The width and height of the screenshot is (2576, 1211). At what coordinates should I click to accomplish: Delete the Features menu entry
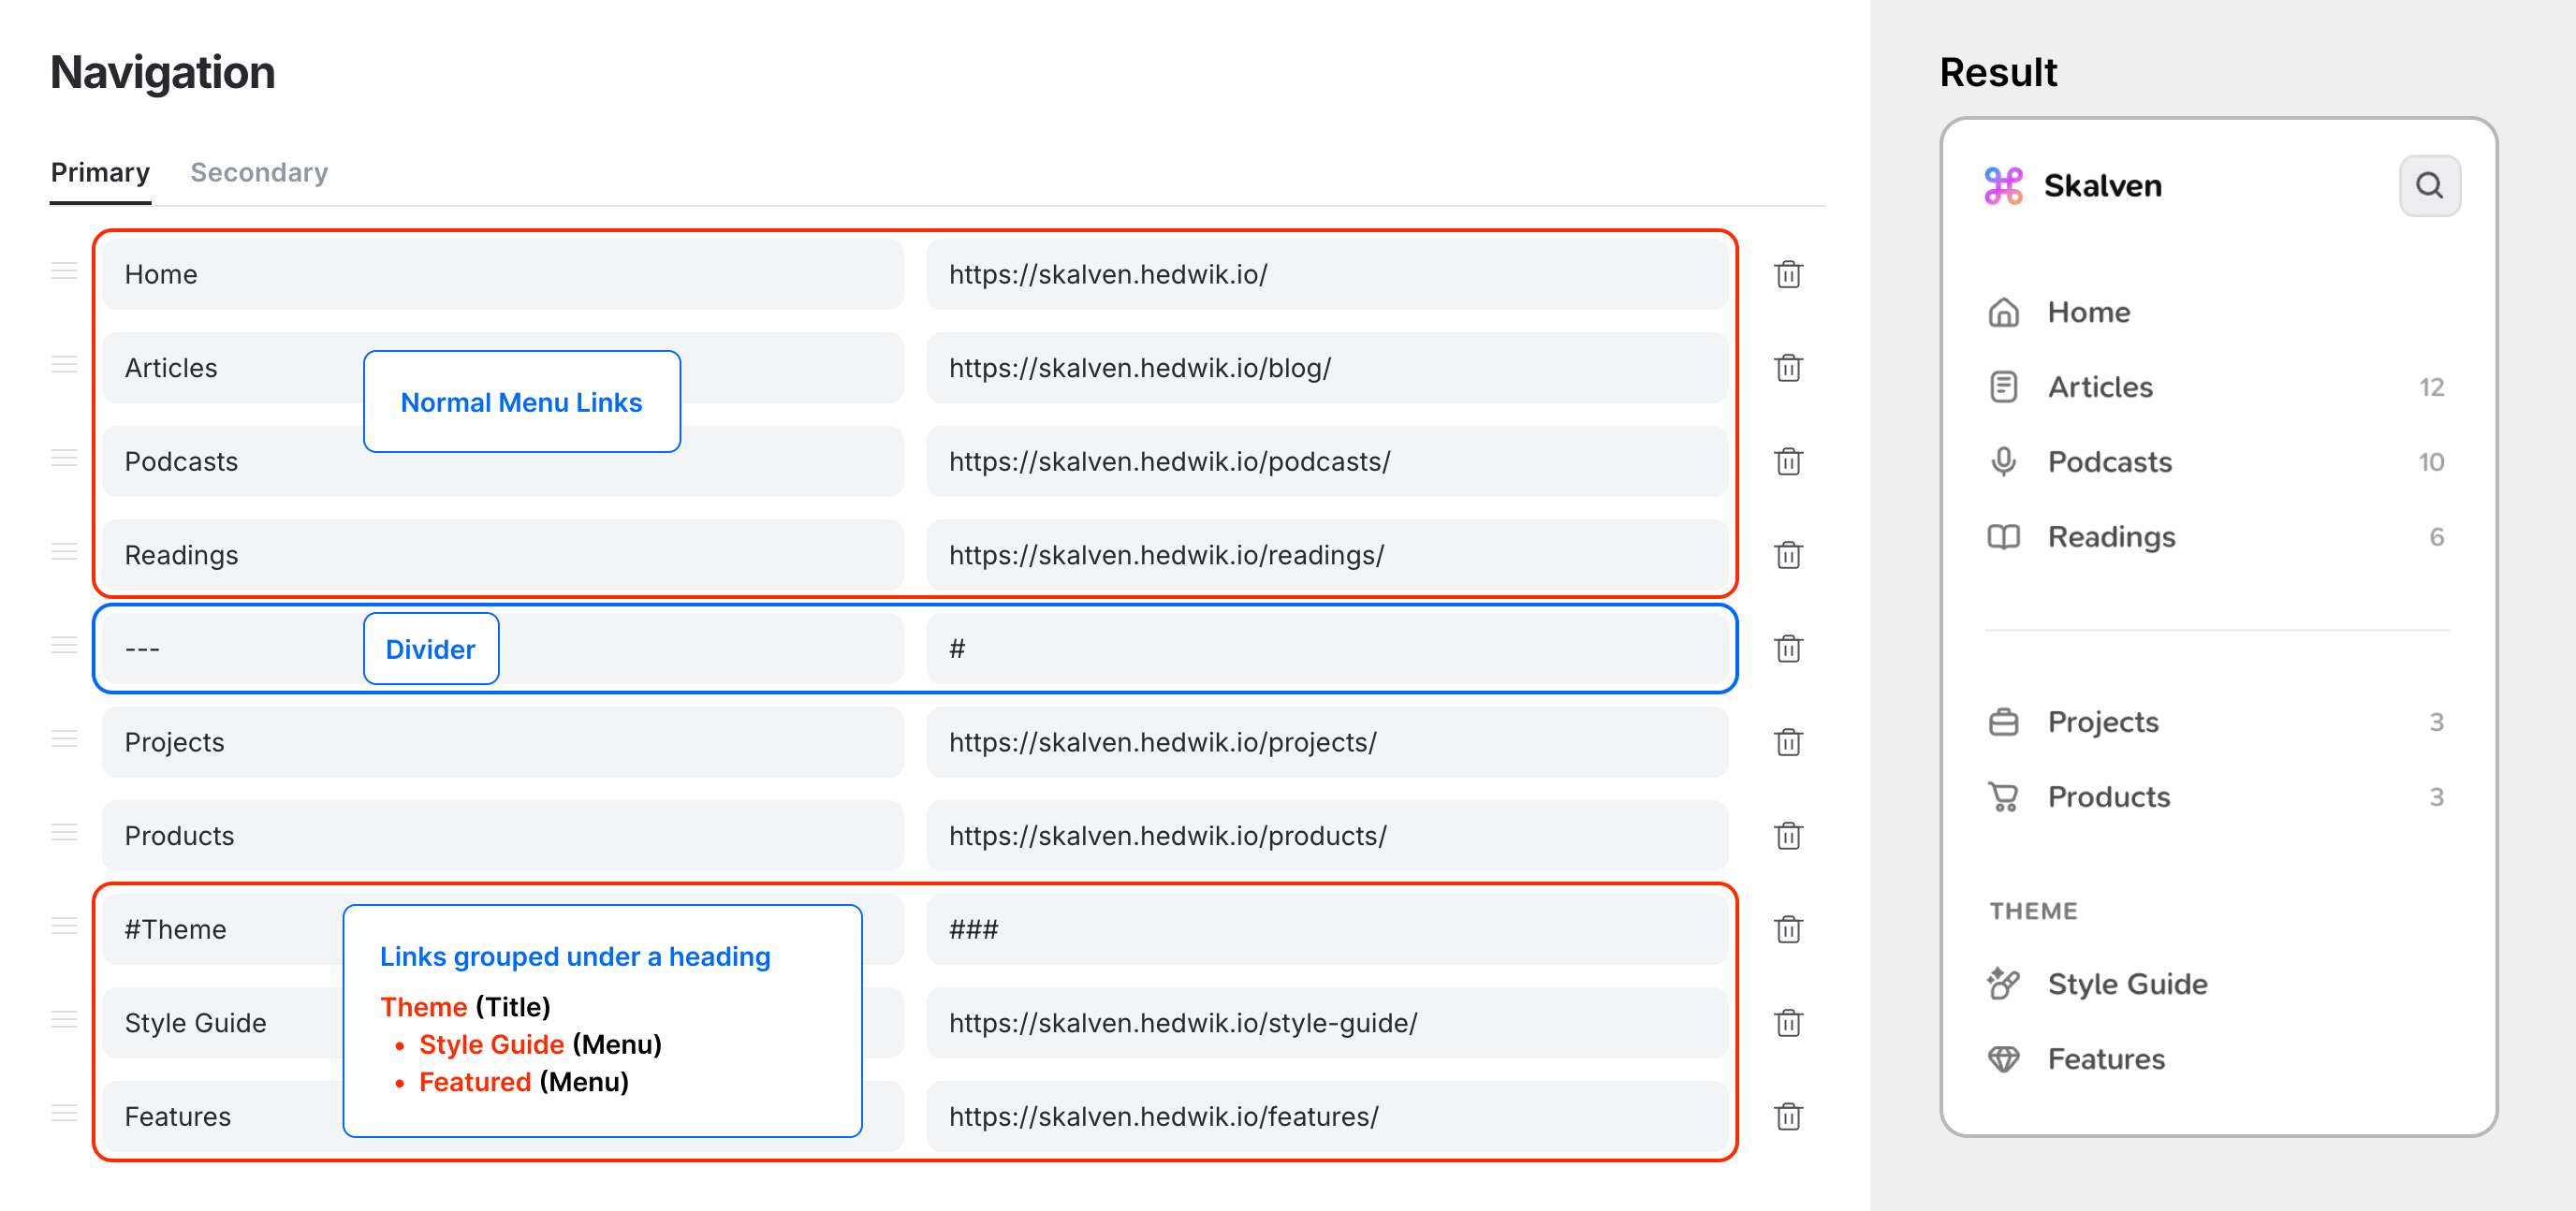[x=1788, y=1117]
